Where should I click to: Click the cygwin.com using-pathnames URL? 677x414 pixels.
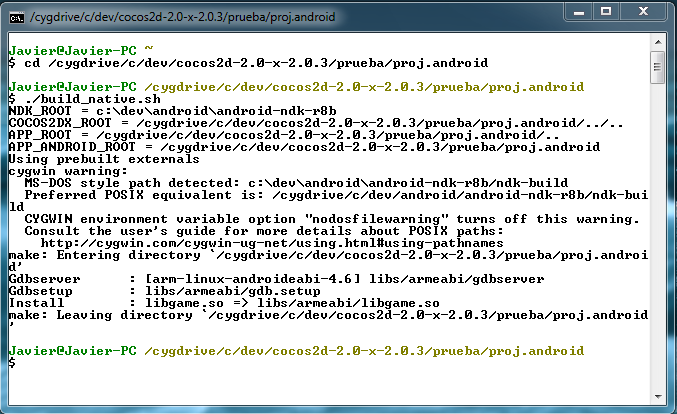(272, 243)
